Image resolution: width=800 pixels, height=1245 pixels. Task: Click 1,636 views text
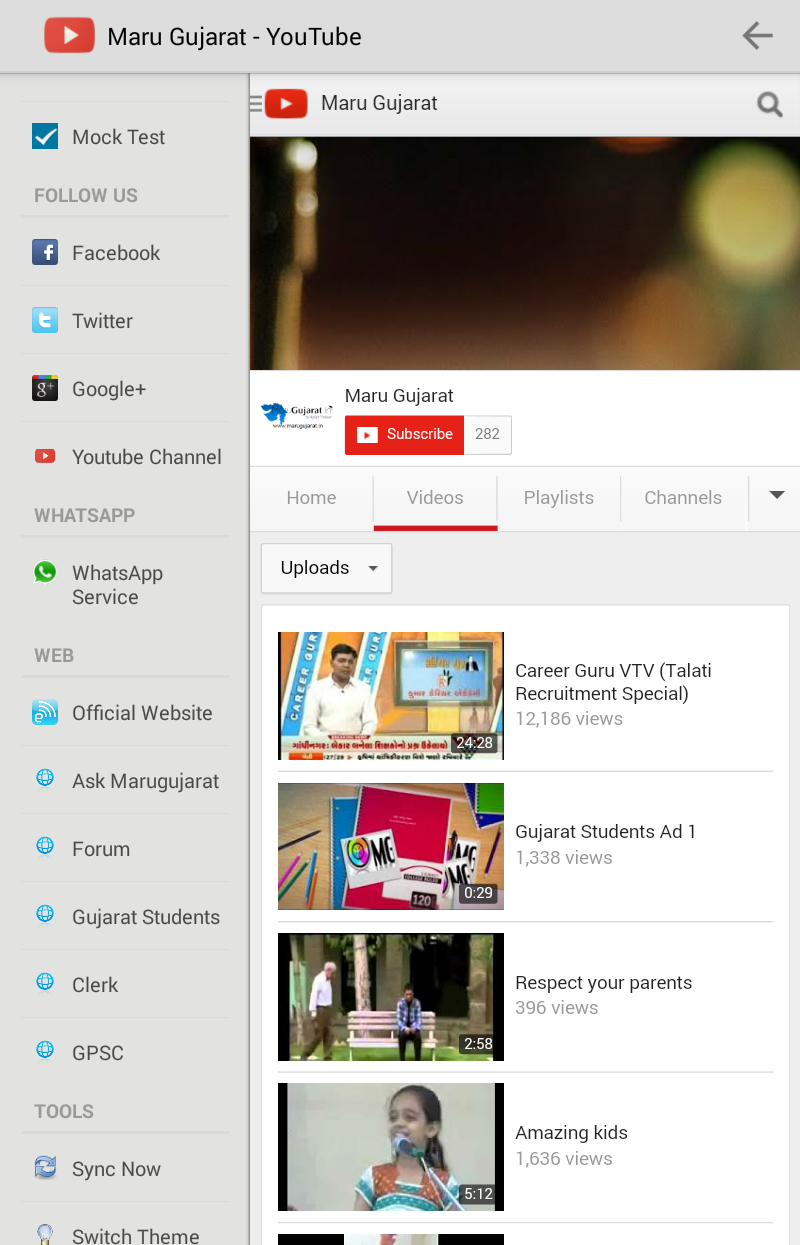(x=564, y=1159)
